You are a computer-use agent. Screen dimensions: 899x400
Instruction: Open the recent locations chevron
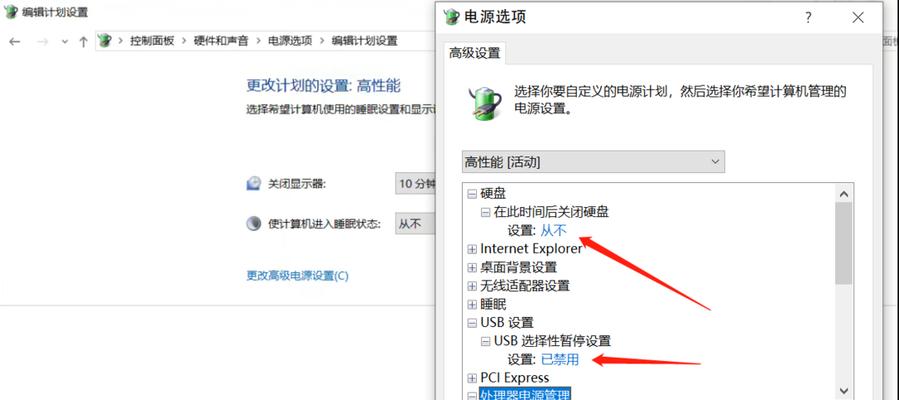(x=64, y=41)
